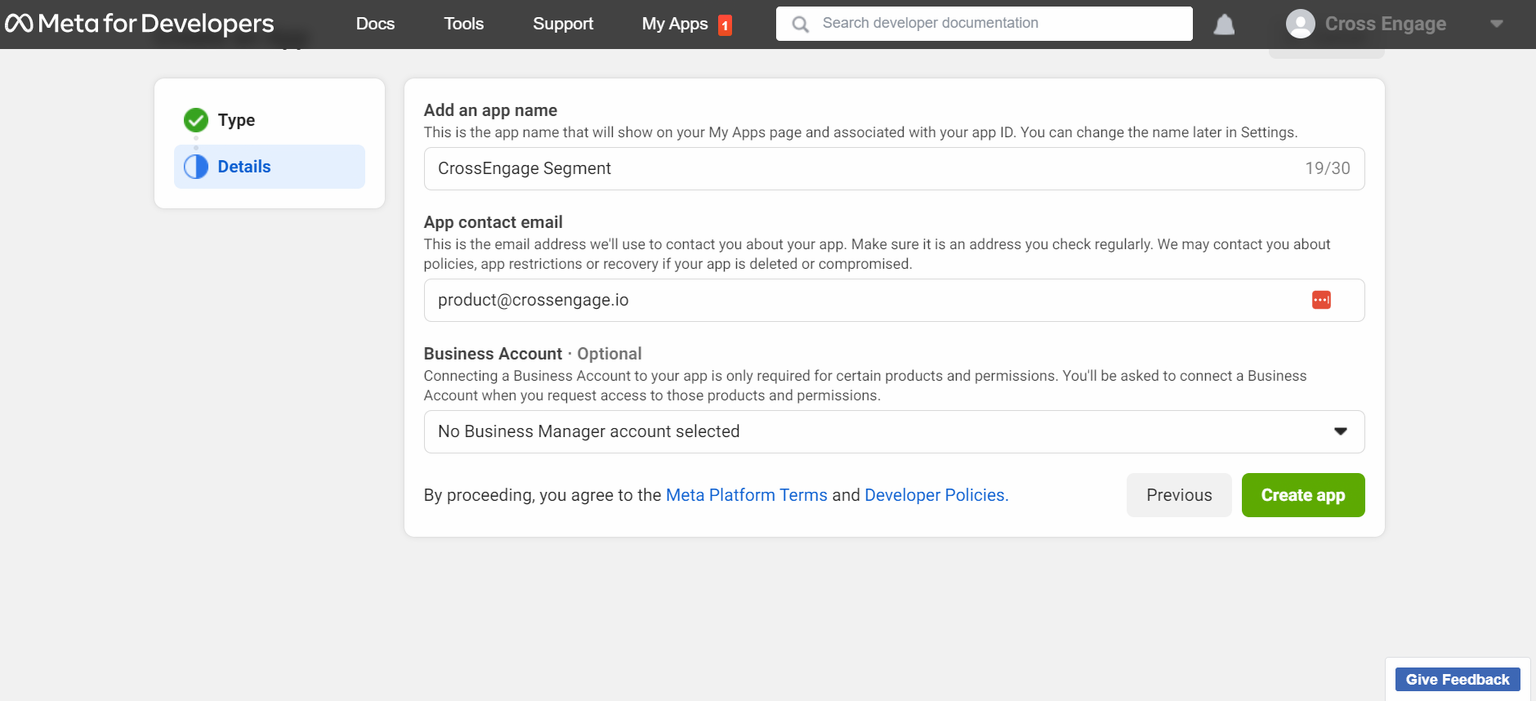Open the Business Manager account dropdown

pos(894,432)
